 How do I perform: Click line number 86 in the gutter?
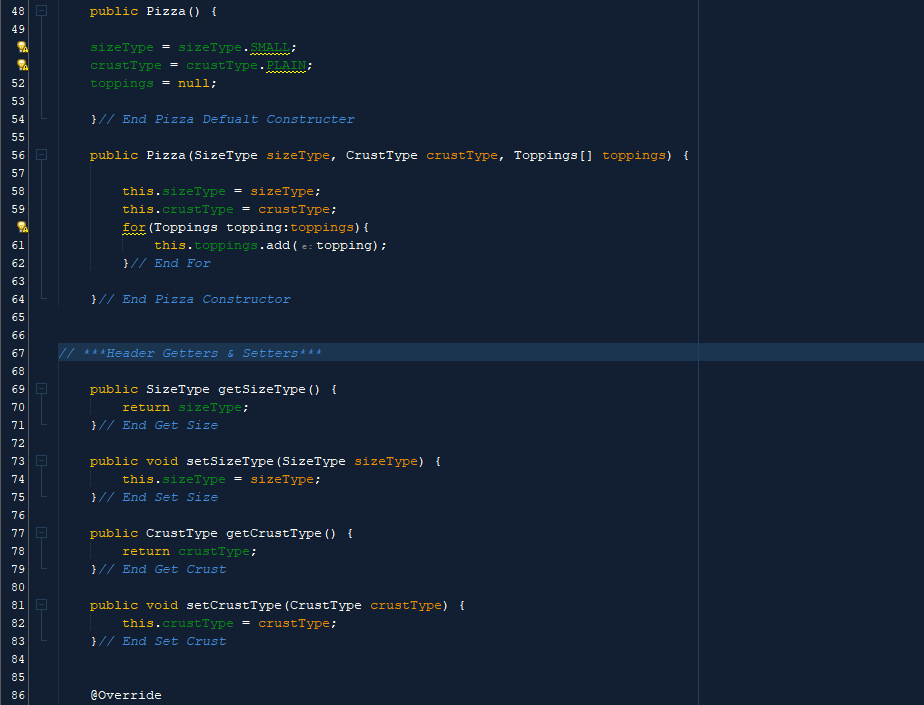click(x=18, y=695)
